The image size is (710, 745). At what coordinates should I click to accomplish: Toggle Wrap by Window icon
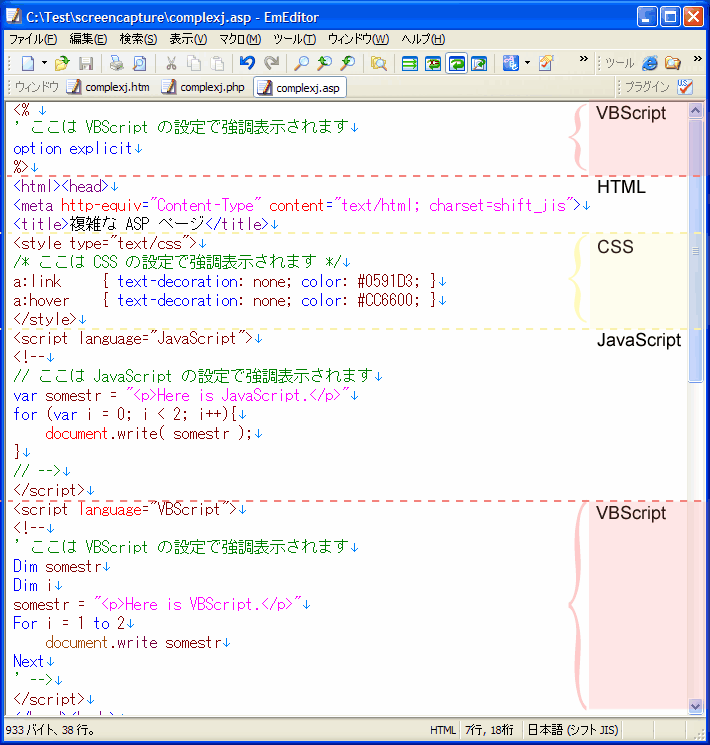[x=456, y=63]
